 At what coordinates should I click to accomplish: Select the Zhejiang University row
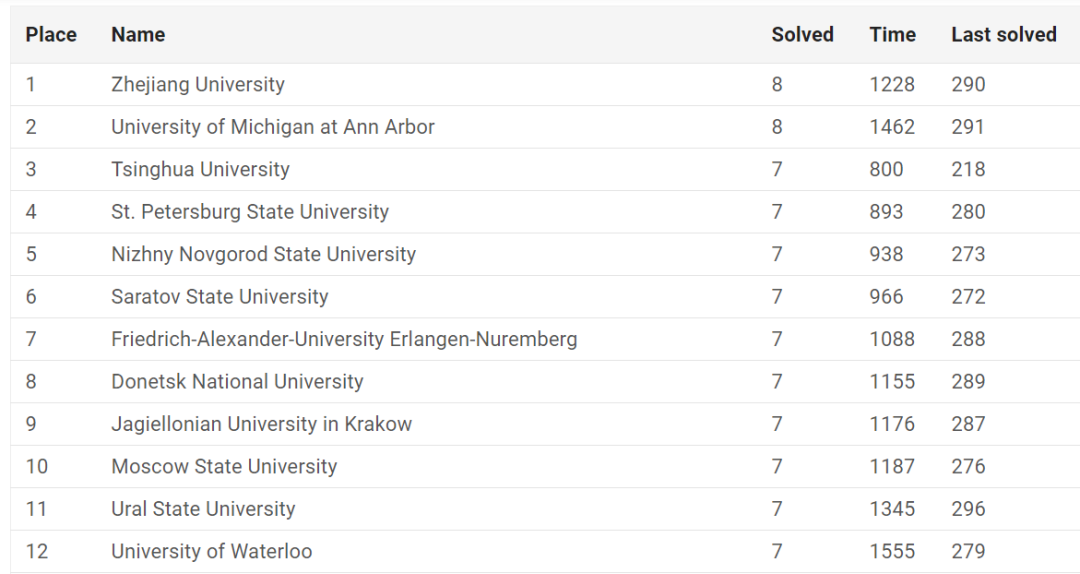point(545,85)
